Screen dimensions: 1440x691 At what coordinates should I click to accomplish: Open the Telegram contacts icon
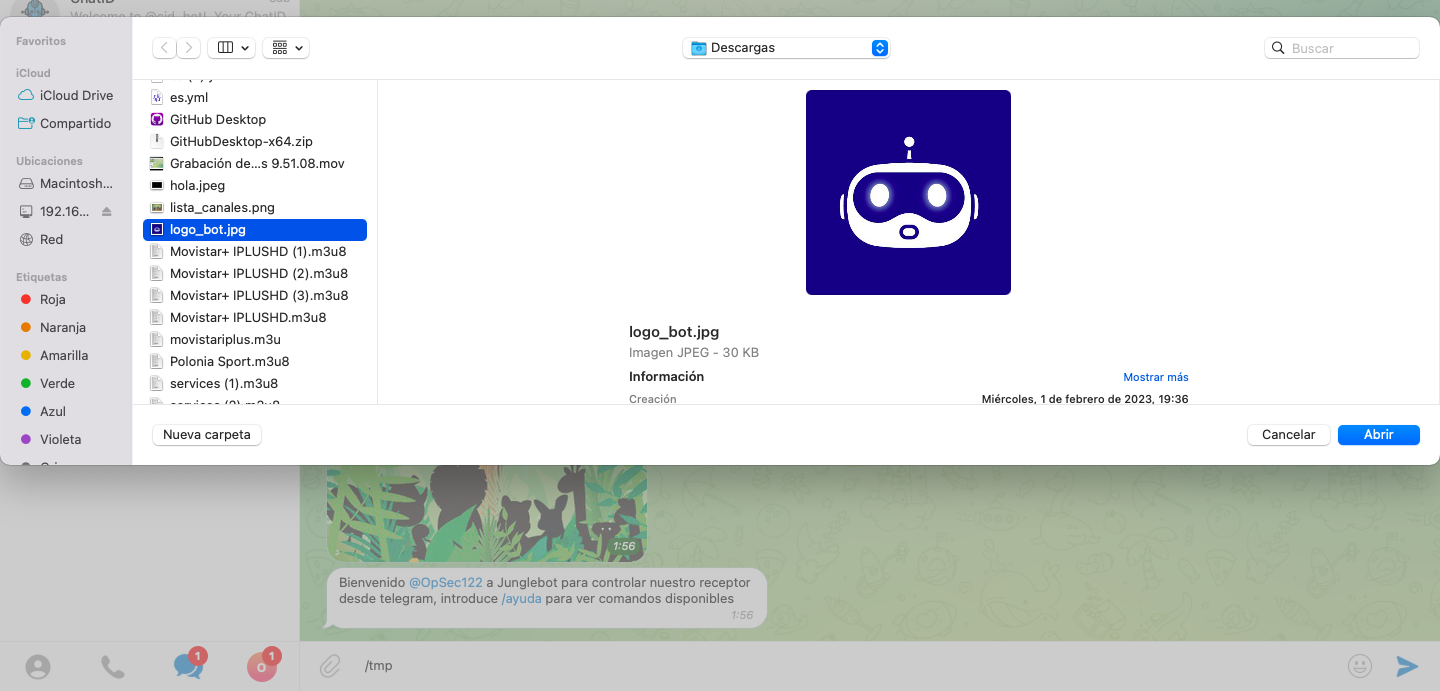tap(38, 667)
